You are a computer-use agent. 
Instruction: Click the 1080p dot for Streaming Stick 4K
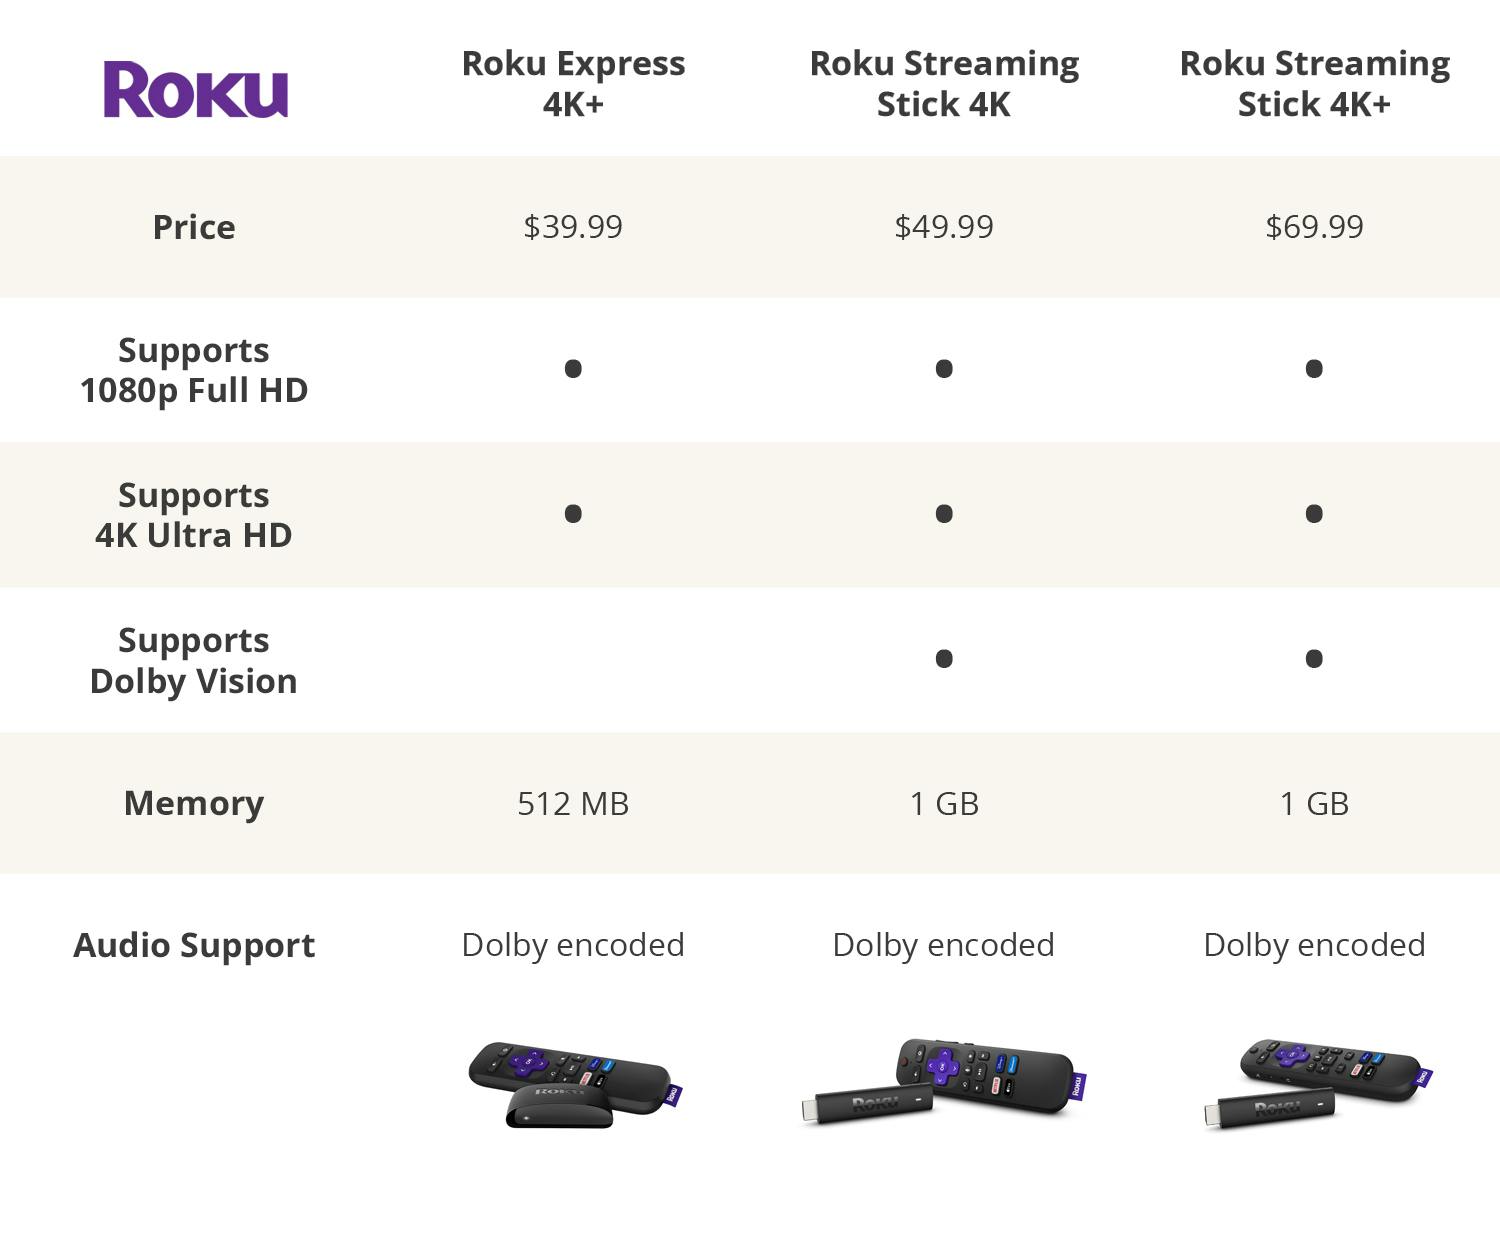click(944, 369)
